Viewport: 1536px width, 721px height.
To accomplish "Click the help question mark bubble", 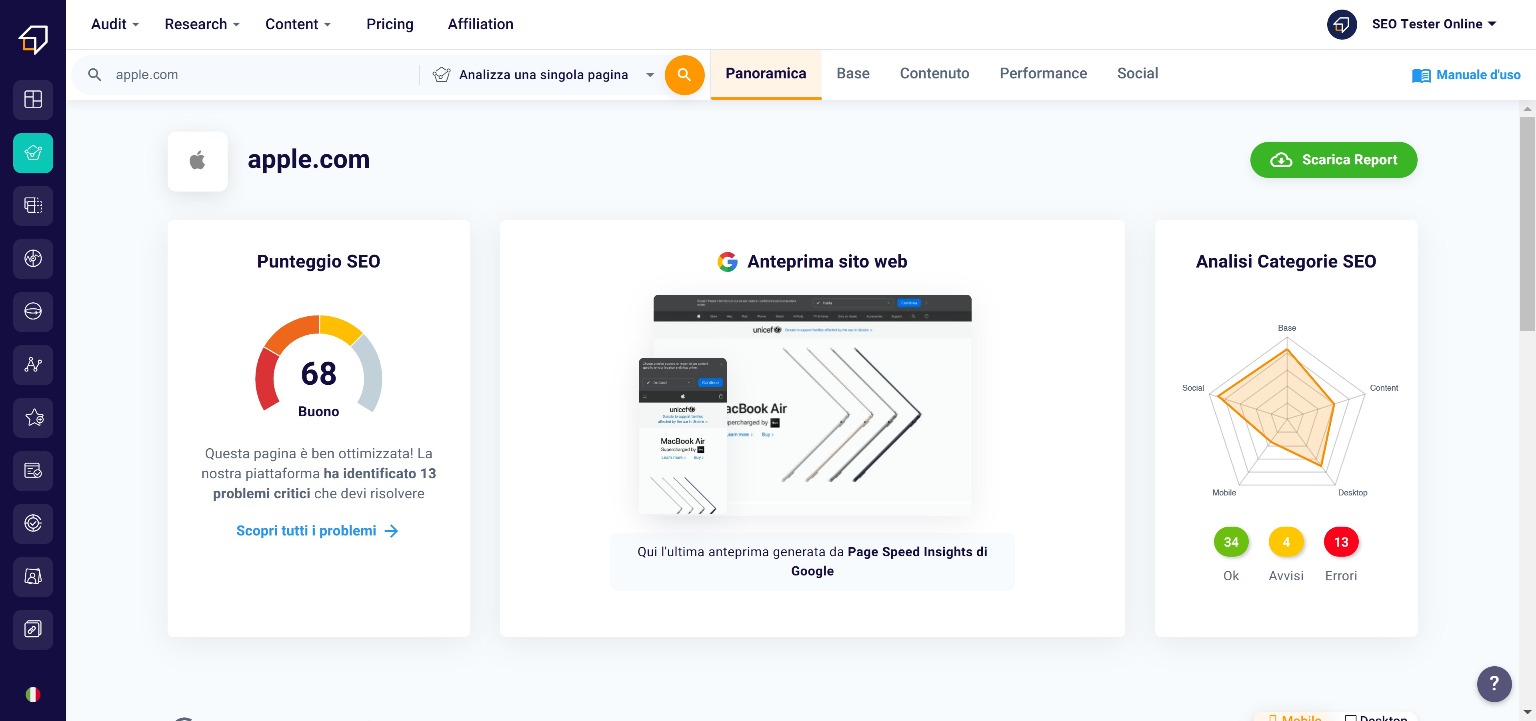I will (1494, 684).
